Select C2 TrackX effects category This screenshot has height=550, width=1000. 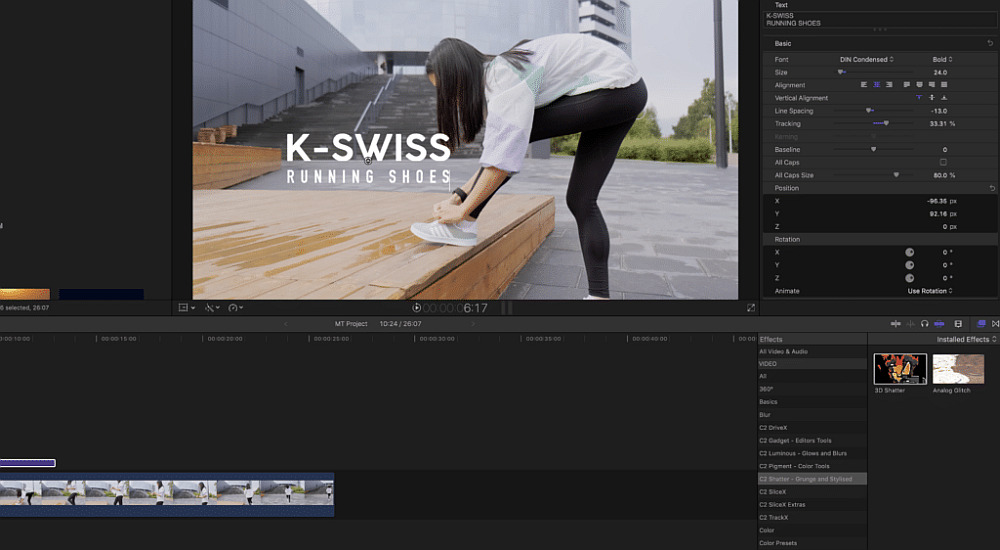pos(774,517)
